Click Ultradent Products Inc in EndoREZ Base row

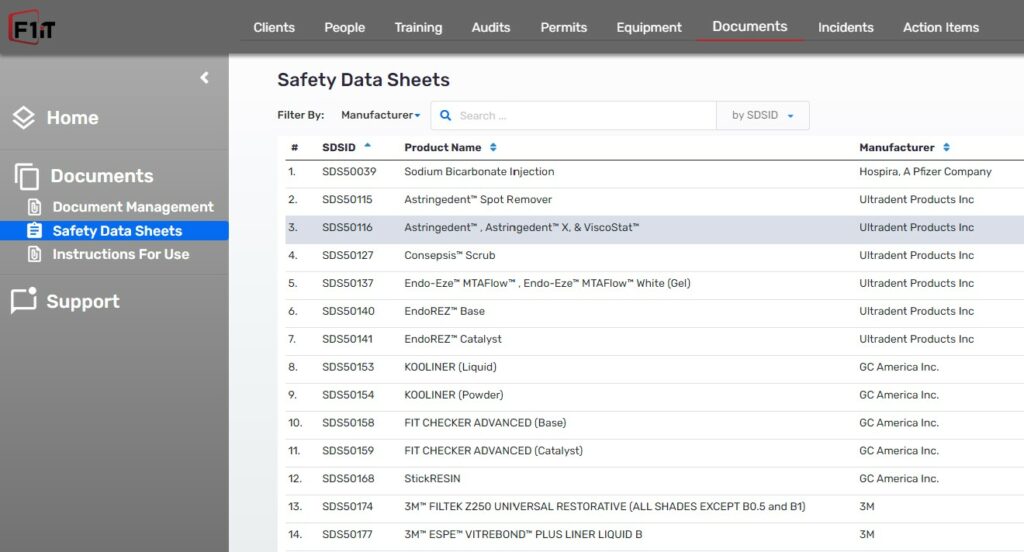[x=917, y=312]
